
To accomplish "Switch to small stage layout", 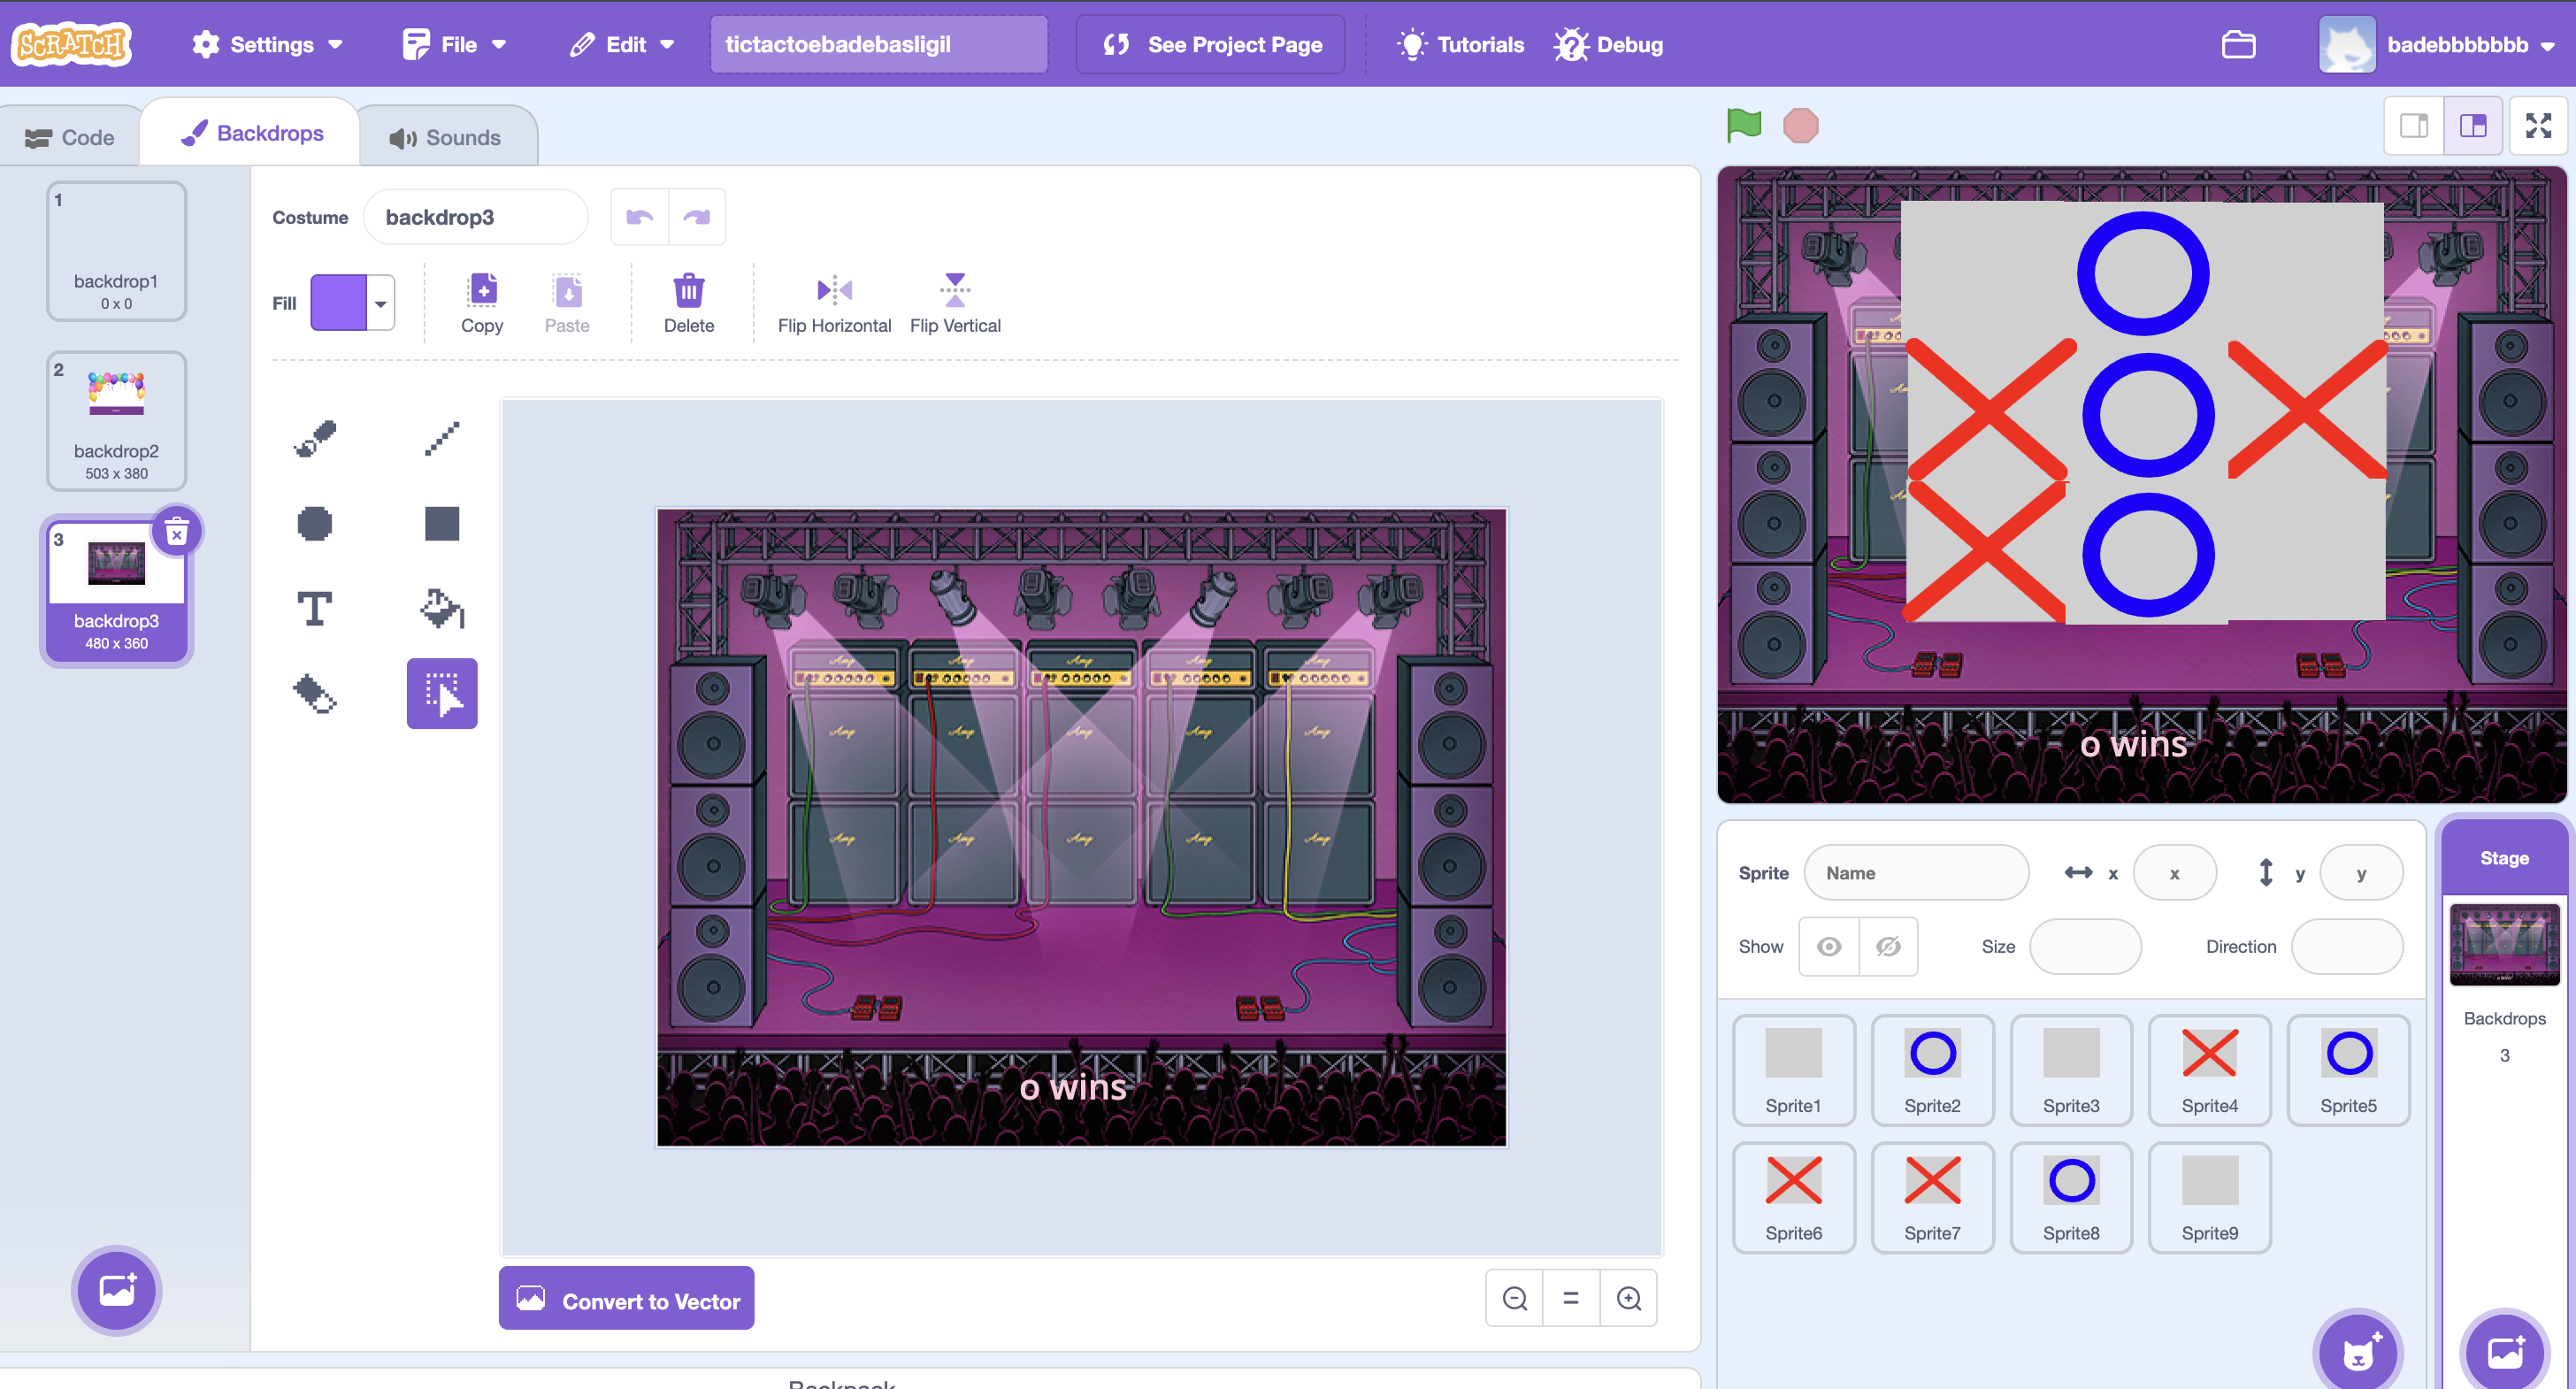I will [x=2414, y=125].
